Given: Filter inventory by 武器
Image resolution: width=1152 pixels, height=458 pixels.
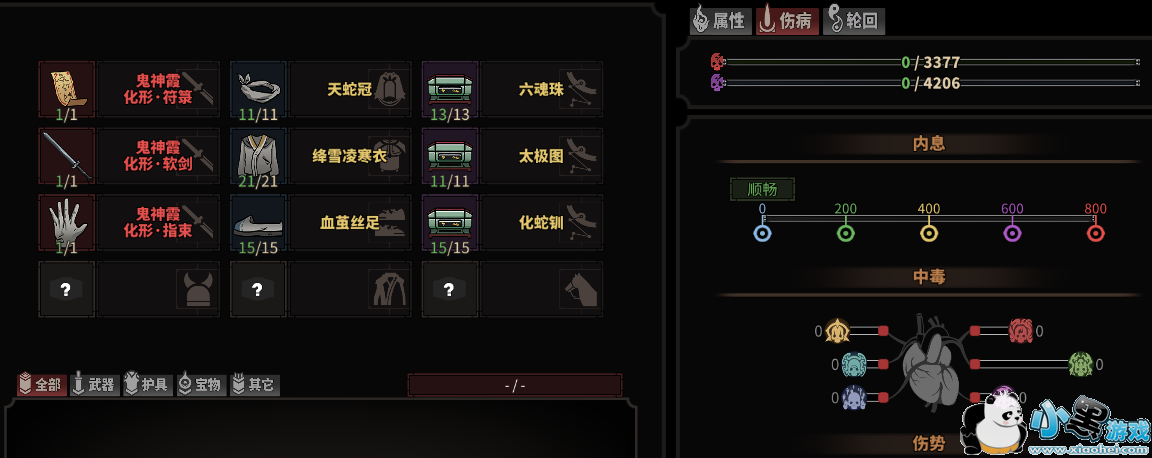Looking at the screenshot, I should [x=95, y=384].
